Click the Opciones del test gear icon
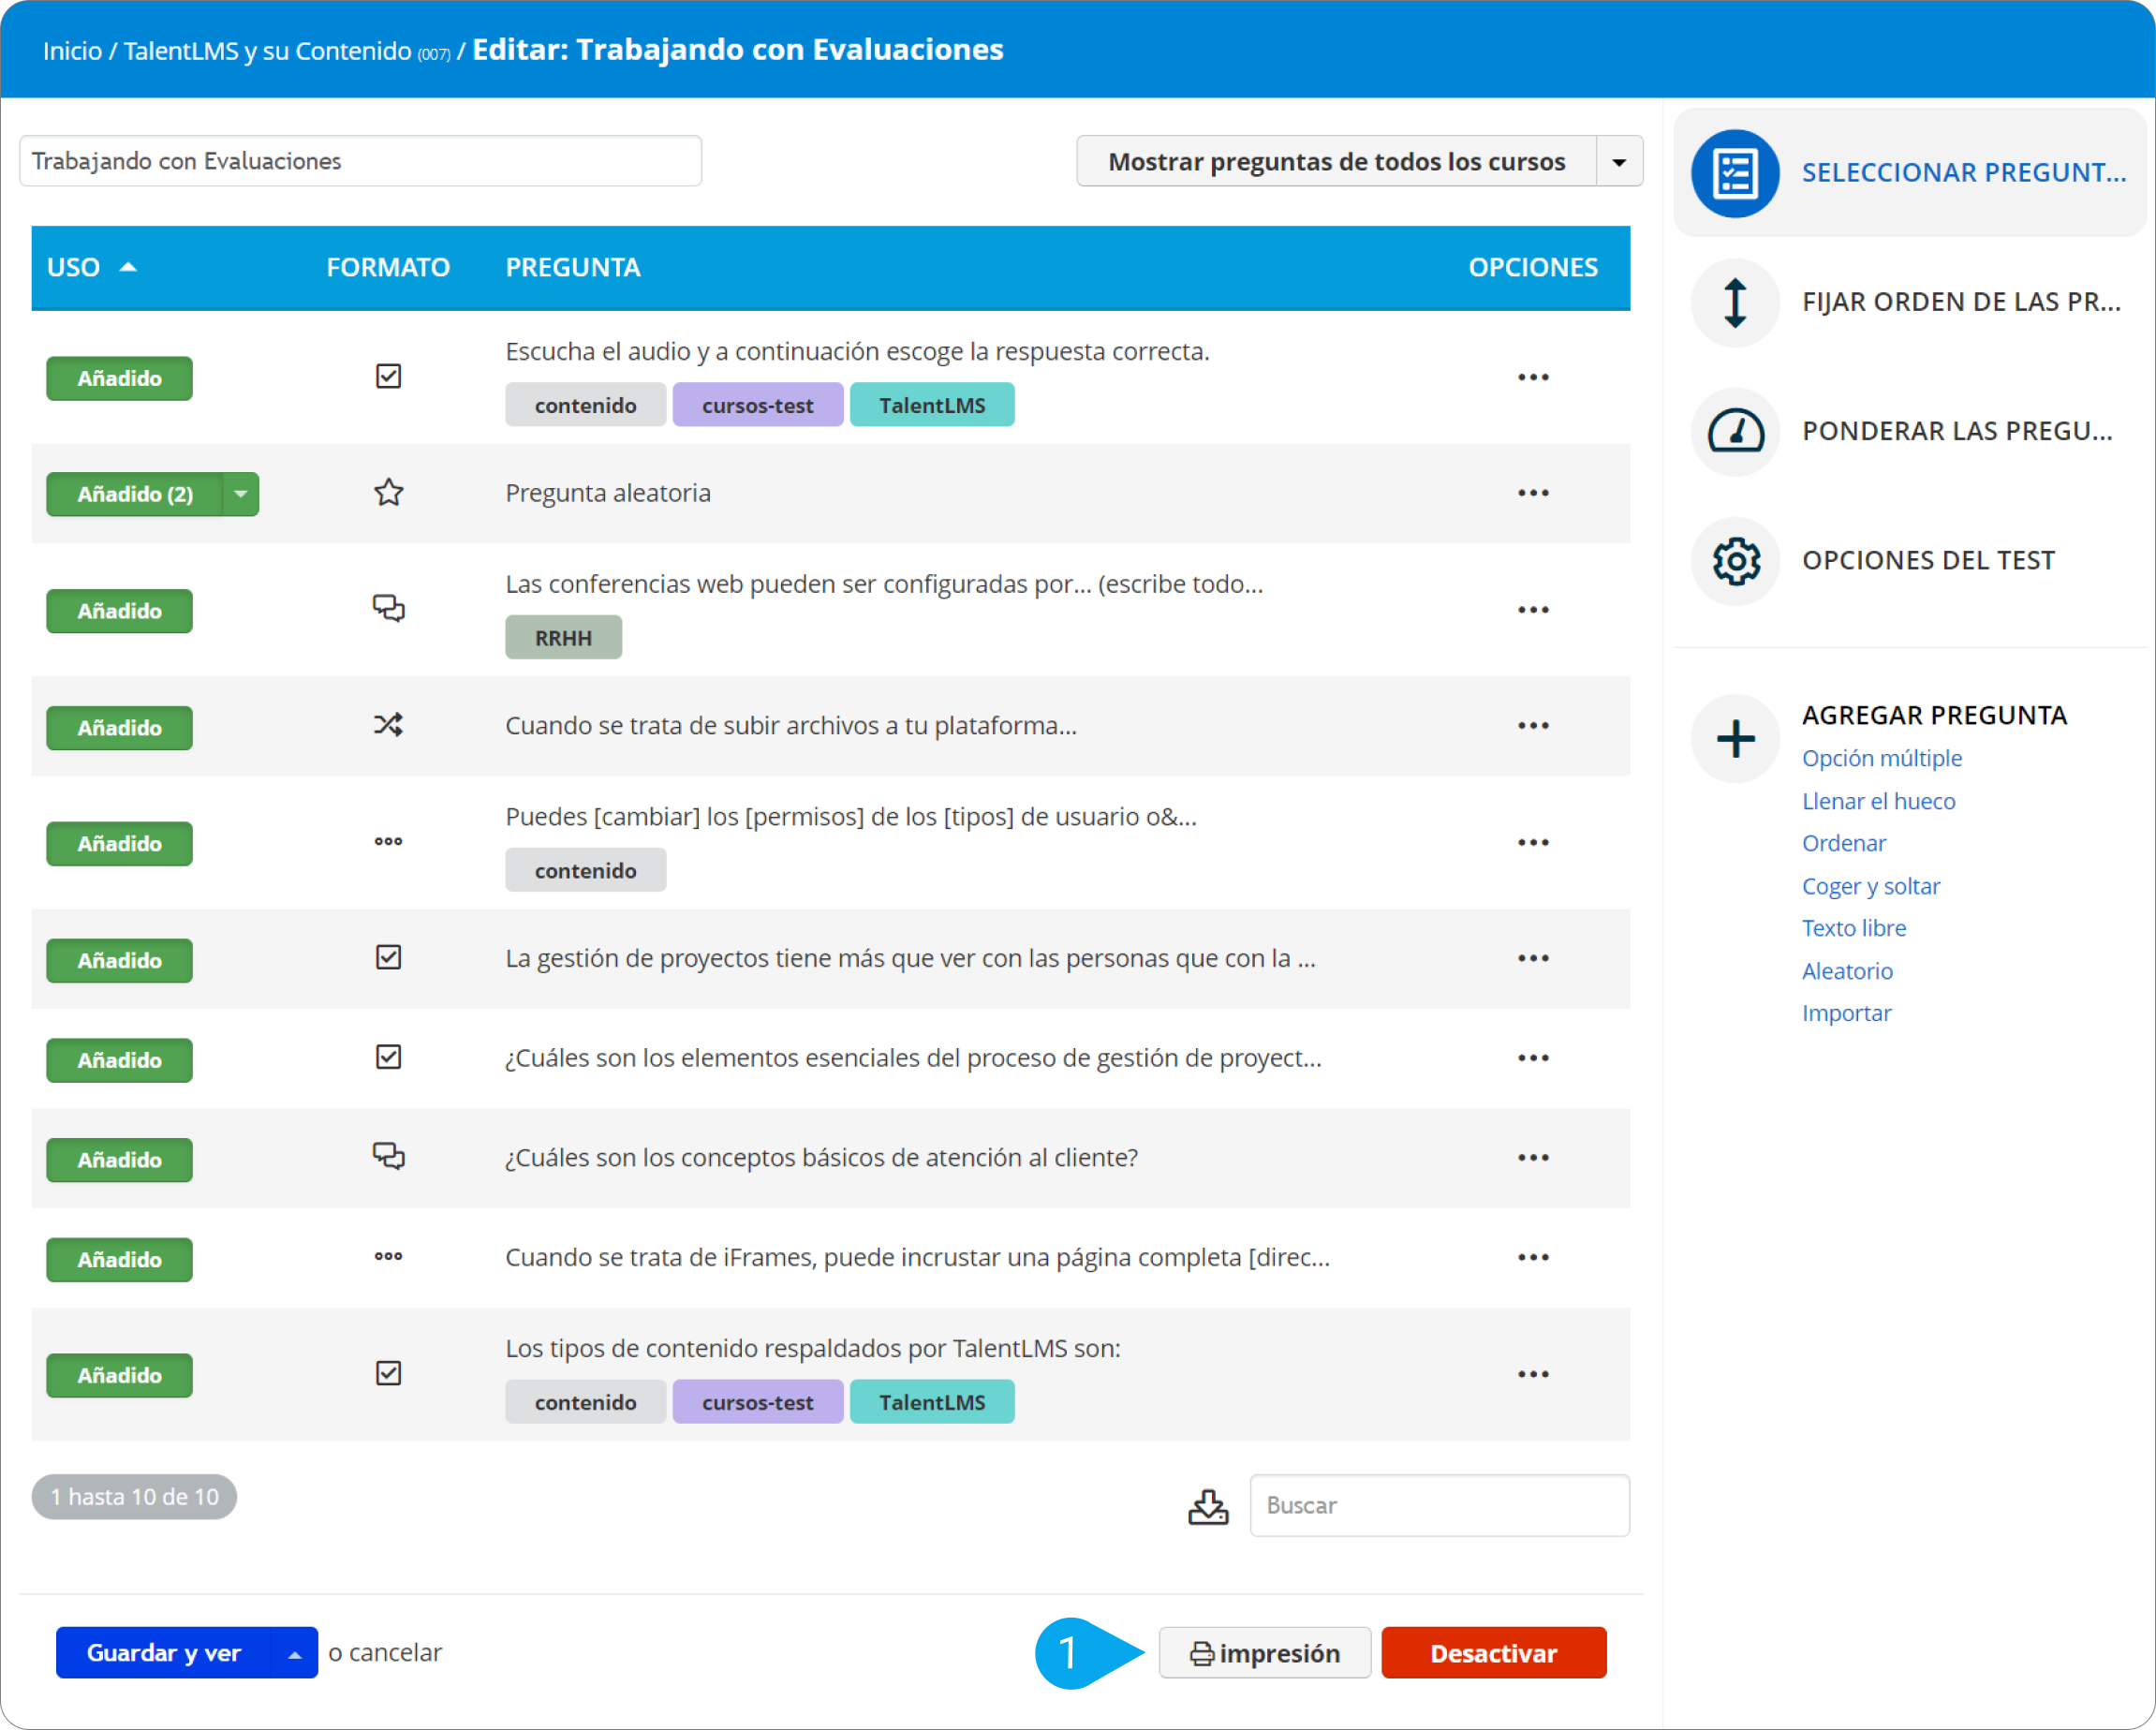 1735,561
